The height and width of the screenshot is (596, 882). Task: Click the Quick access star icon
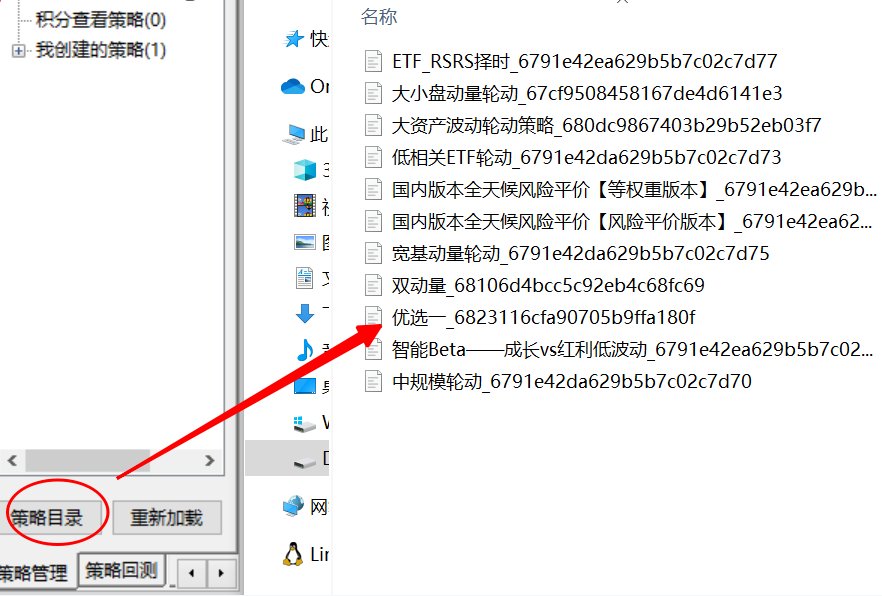click(293, 39)
